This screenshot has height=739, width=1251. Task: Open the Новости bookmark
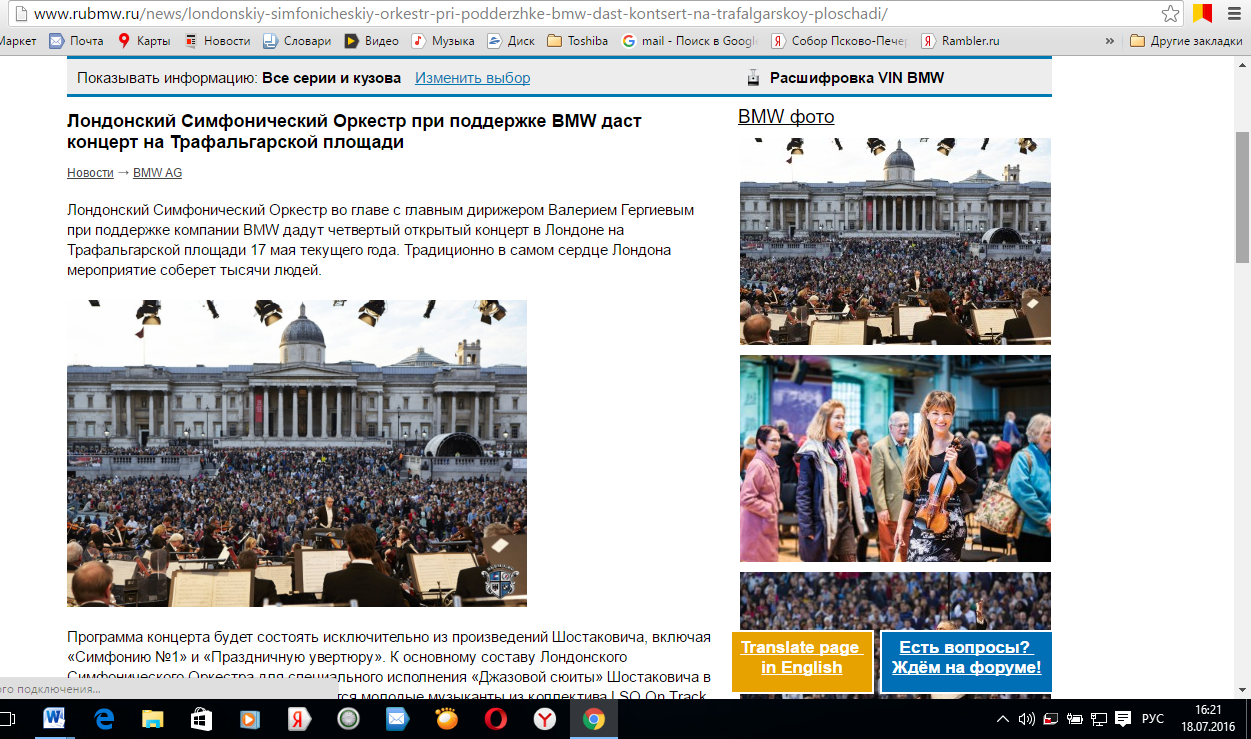(x=217, y=41)
